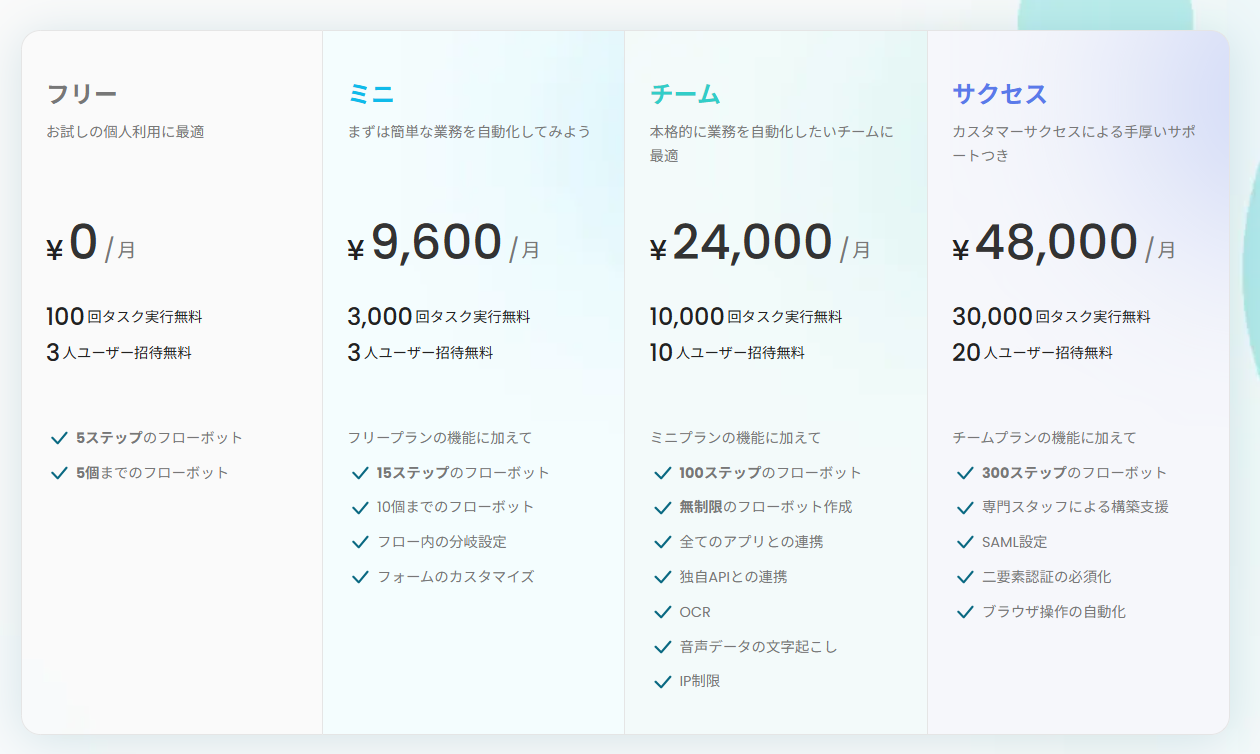Click checkmark beside フロー内の分岐設定
This screenshot has width=1260, height=754.
360,542
